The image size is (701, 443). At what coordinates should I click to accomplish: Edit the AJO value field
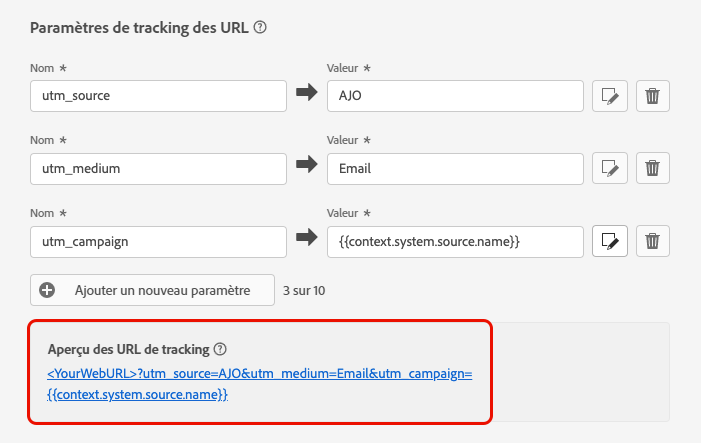click(455, 96)
